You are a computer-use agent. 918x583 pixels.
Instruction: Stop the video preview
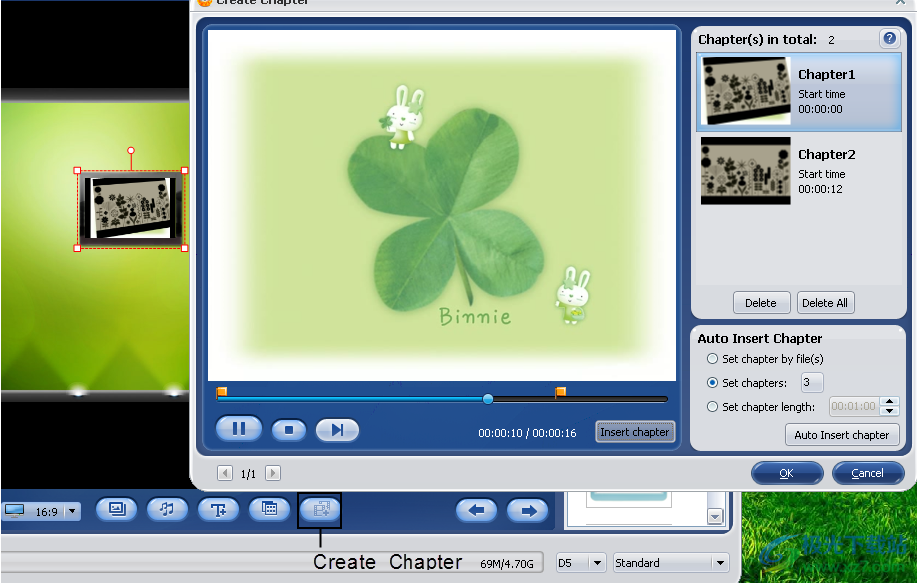[x=289, y=430]
